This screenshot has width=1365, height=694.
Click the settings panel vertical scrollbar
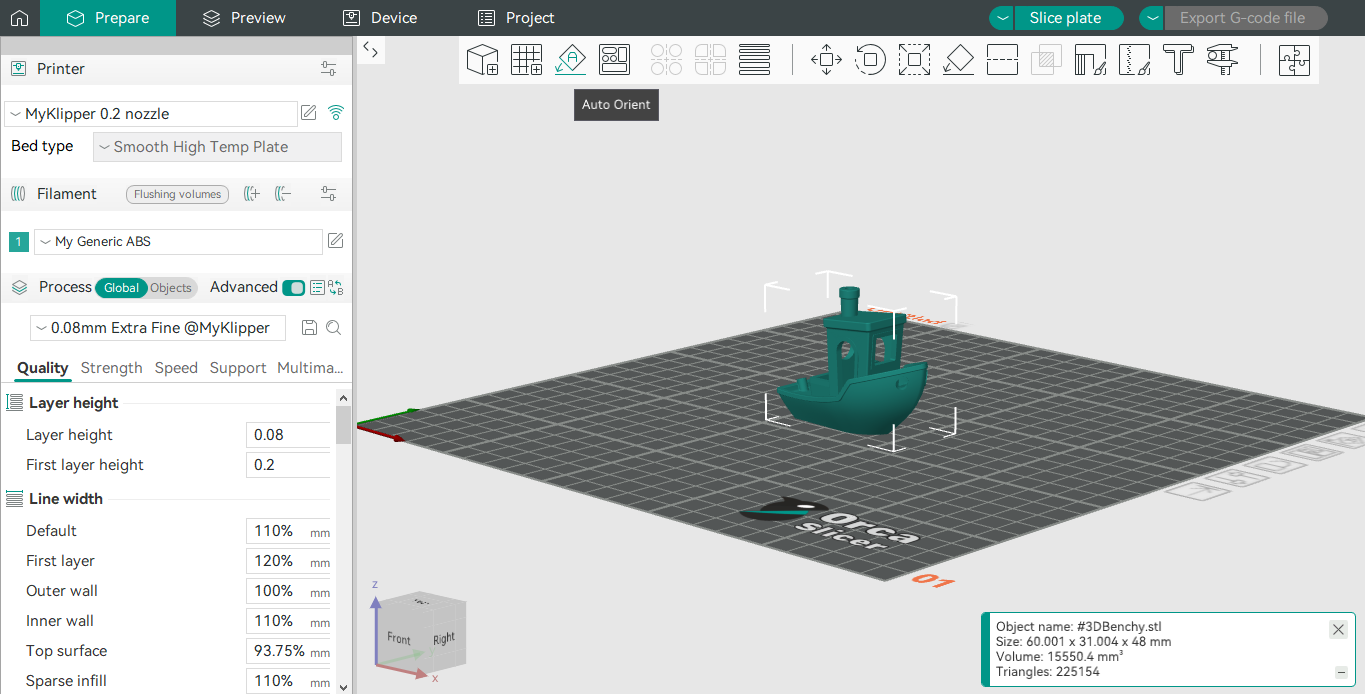point(344,425)
